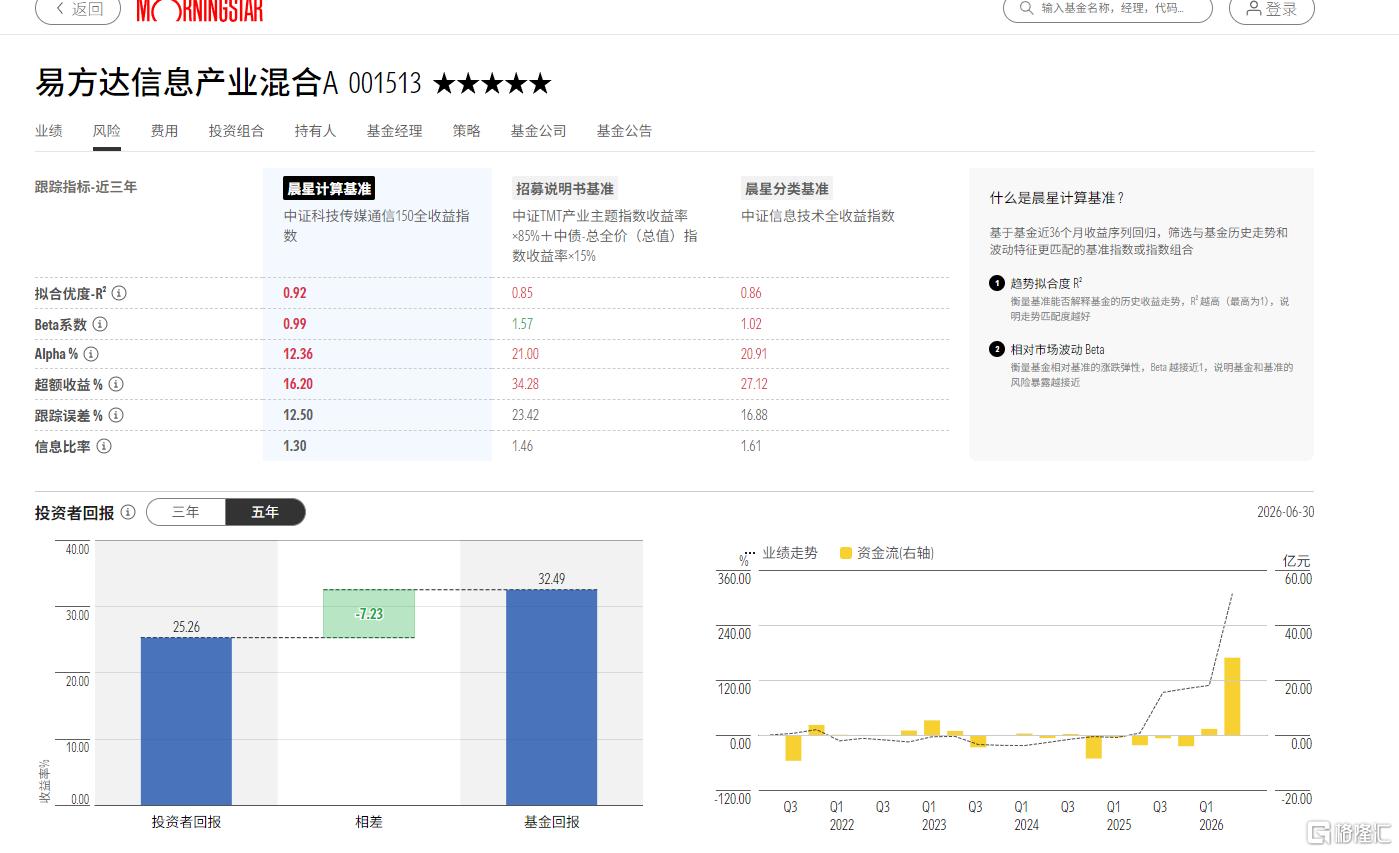Image resolution: width=1399 pixels, height=853 pixels.
Task: Click the Morningstar logo
Action: coord(199,10)
